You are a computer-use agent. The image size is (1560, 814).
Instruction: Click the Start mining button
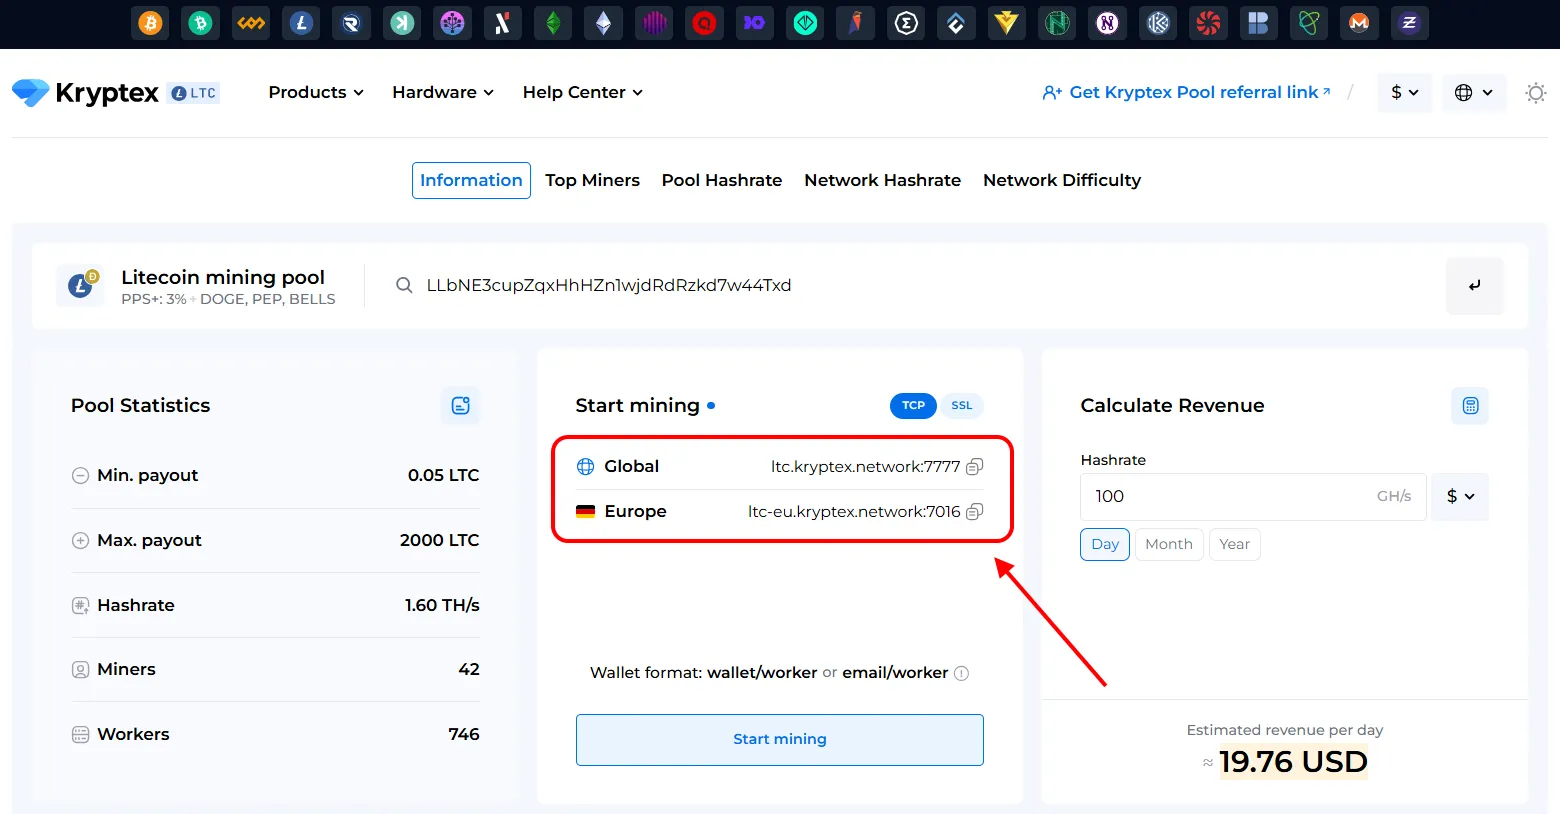780,740
